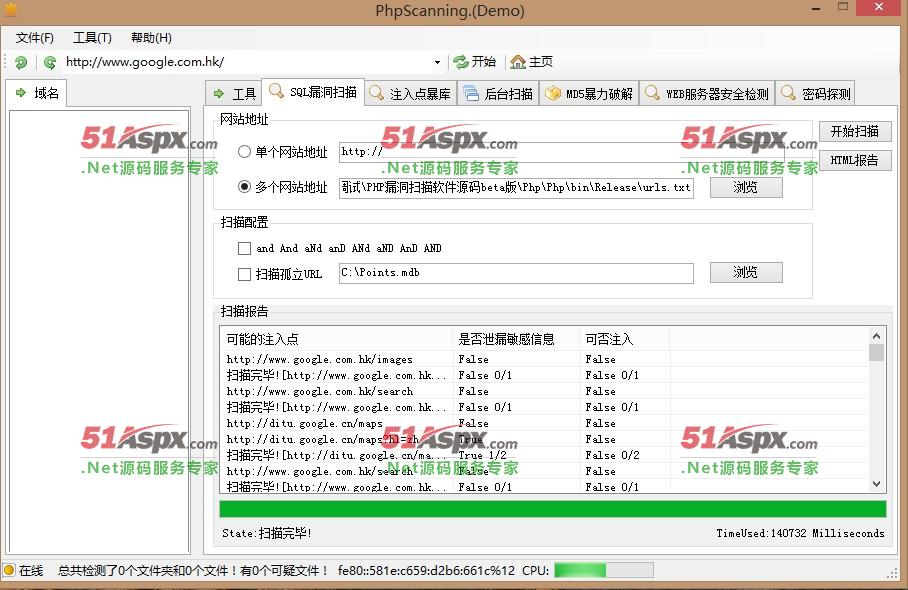The width and height of the screenshot is (908, 590).
Task: Click the scan report scrollbar thumb
Action: (x=876, y=353)
